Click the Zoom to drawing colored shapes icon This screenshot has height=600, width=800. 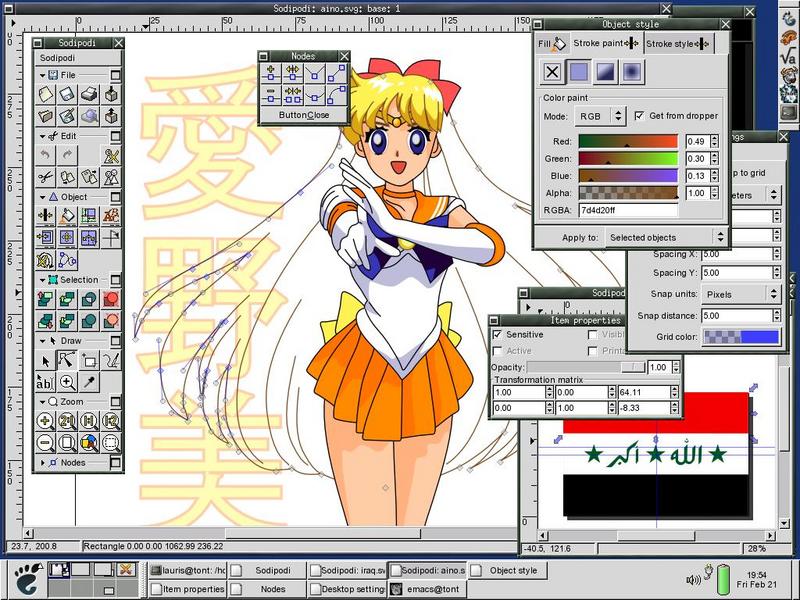(89, 443)
